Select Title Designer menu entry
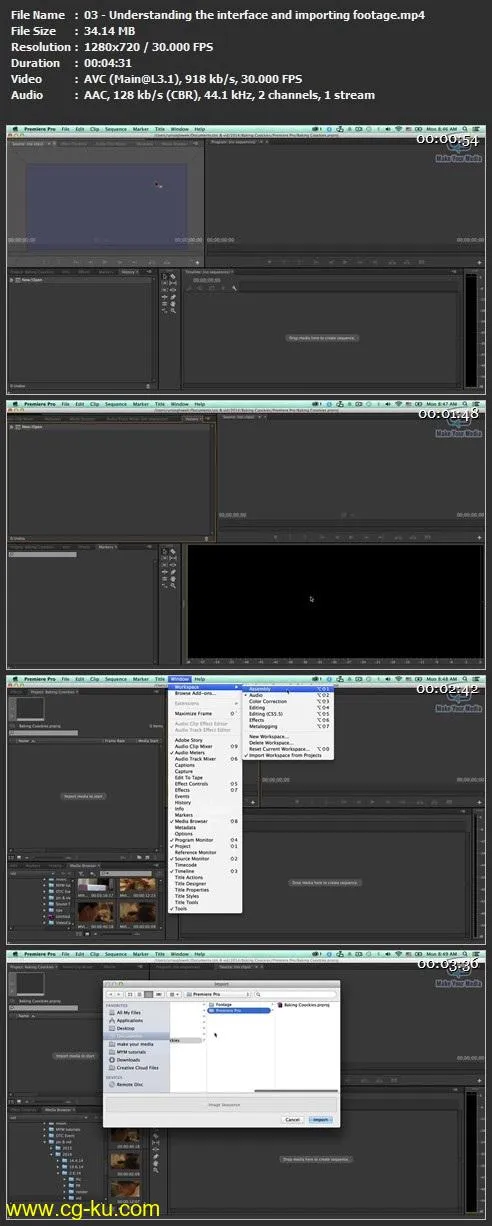Viewport: 492px width, 1226px height. point(205,884)
